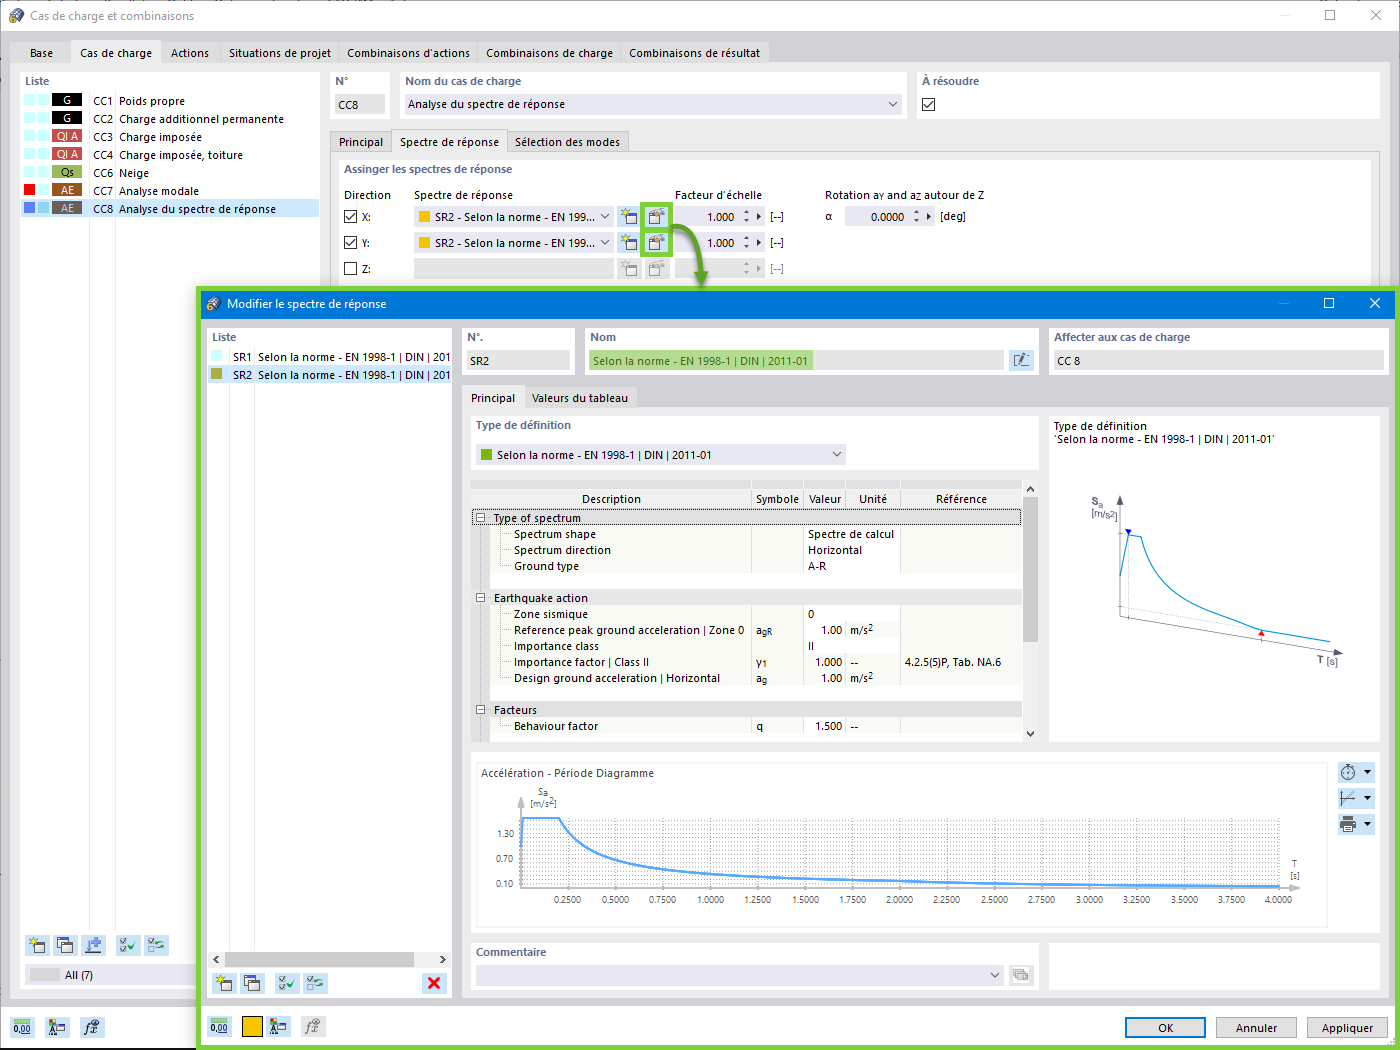The image size is (1400, 1050).
Task: Open Situations de projet tab
Action: coord(280,53)
